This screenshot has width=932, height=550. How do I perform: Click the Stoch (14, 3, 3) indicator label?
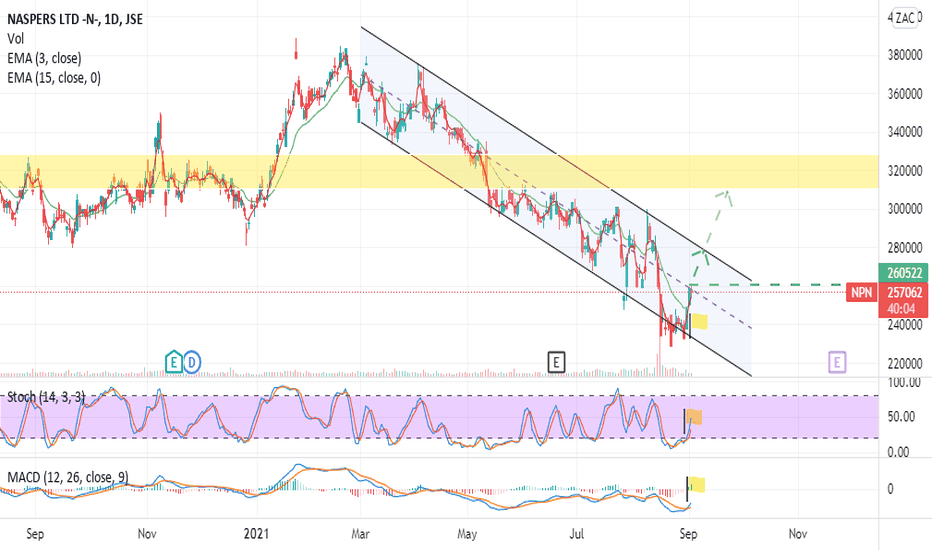[46, 397]
